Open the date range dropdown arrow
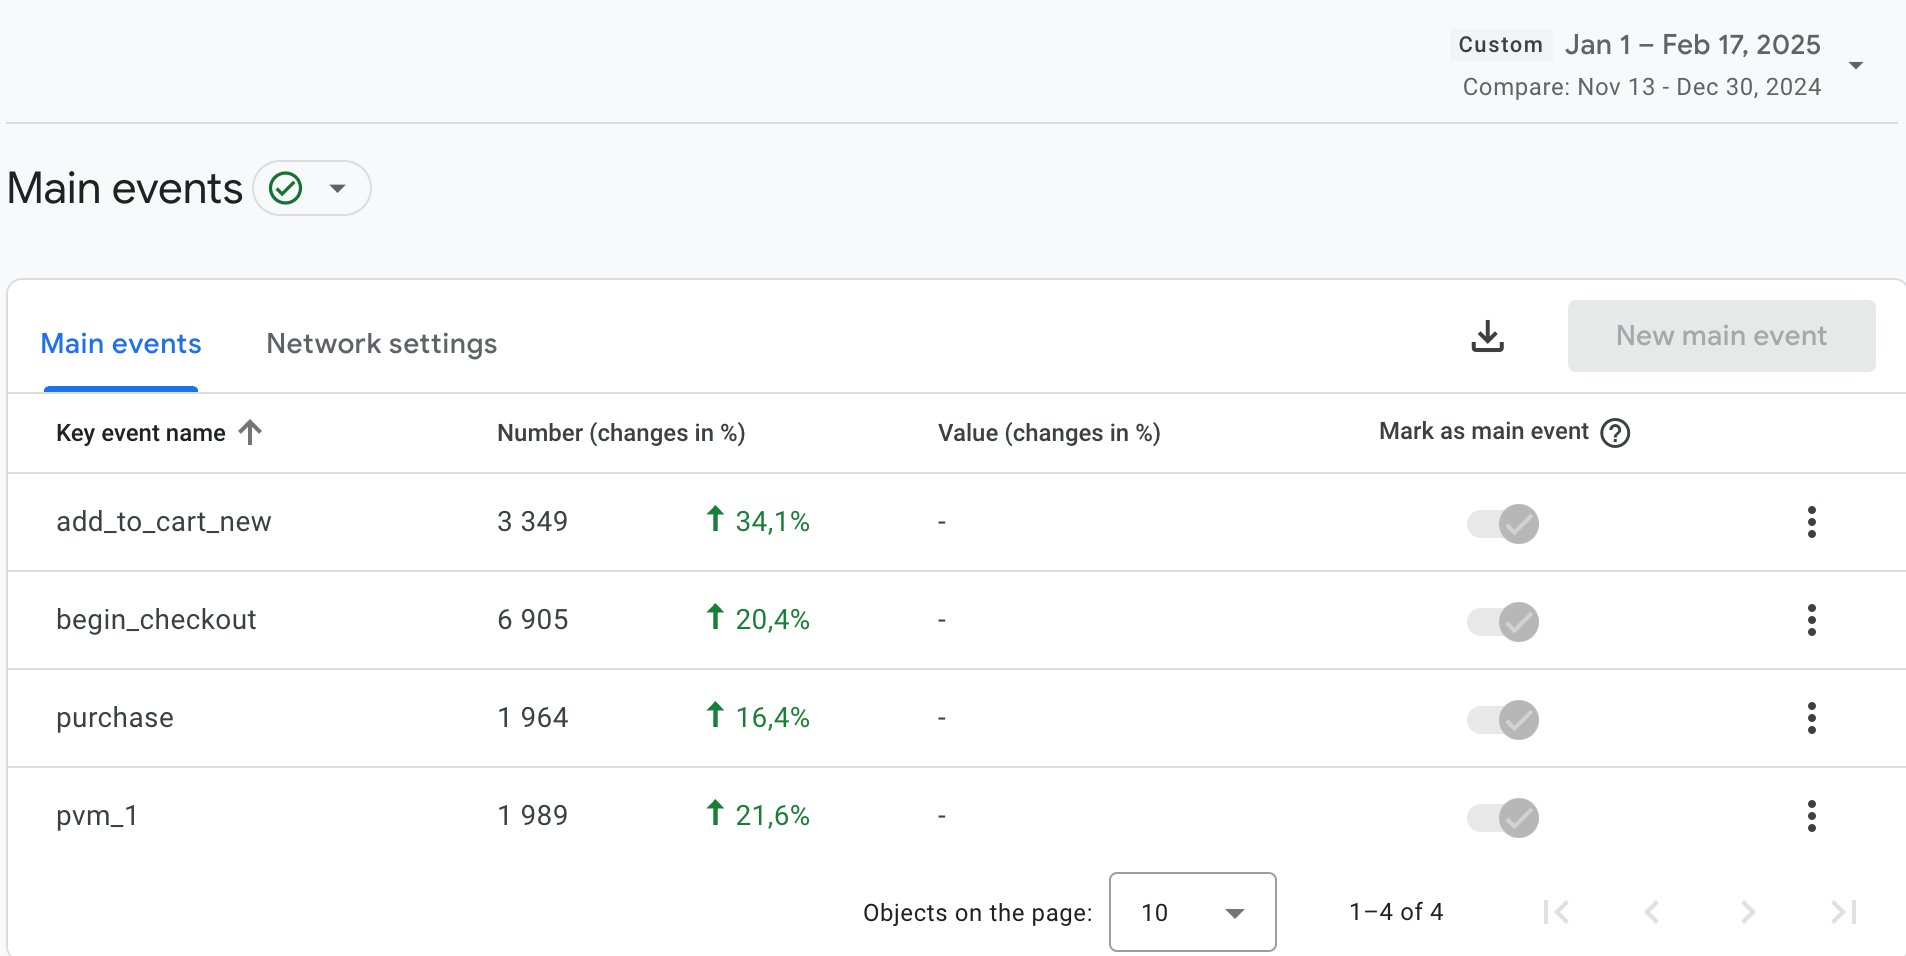This screenshot has width=1906, height=956. point(1856,65)
